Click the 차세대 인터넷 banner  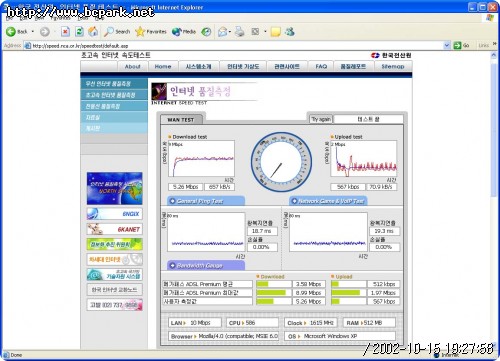coord(114,259)
